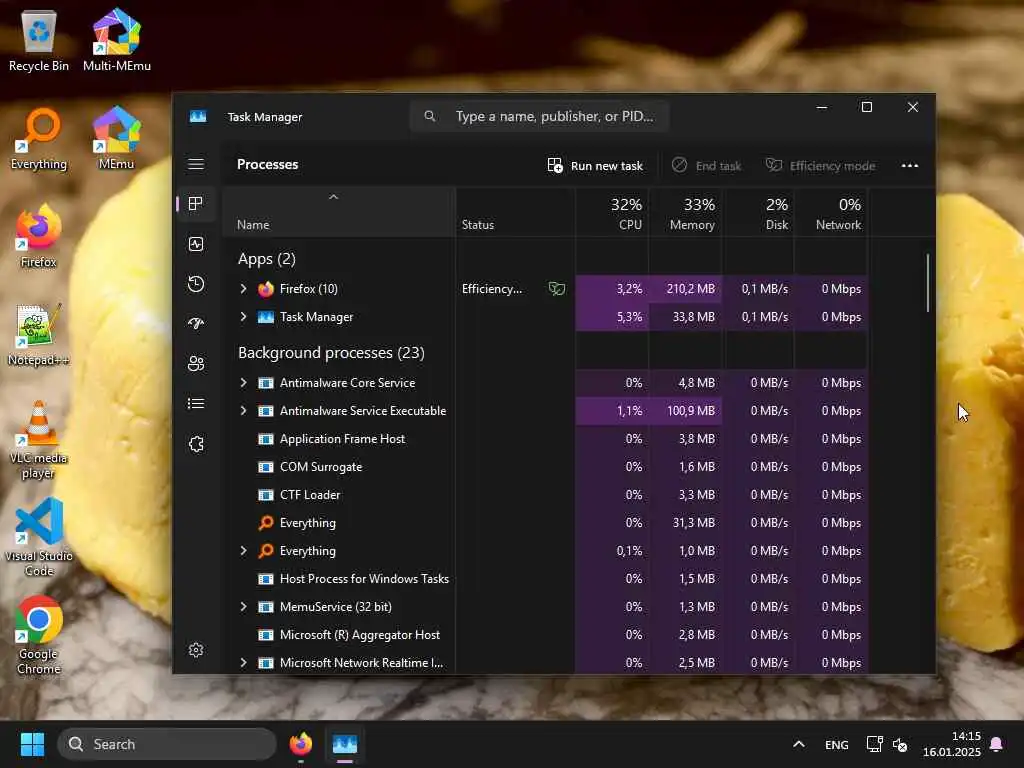The width and height of the screenshot is (1024, 768).
Task: Select the Everything desktop shortcut
Action: click(x=39, y=139)
